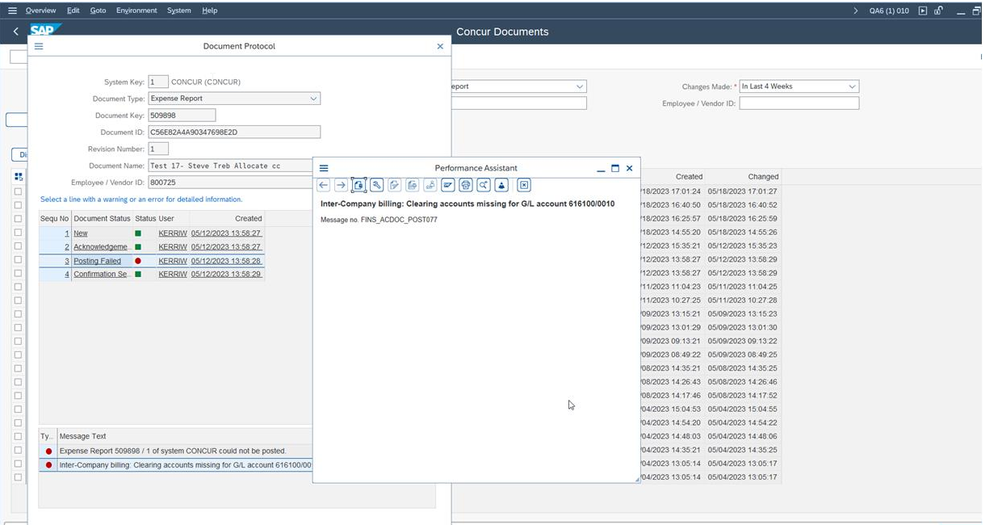Check row changed 05/12/2023 15:35:23
The image size is (998, 525).
pos(18,246)
